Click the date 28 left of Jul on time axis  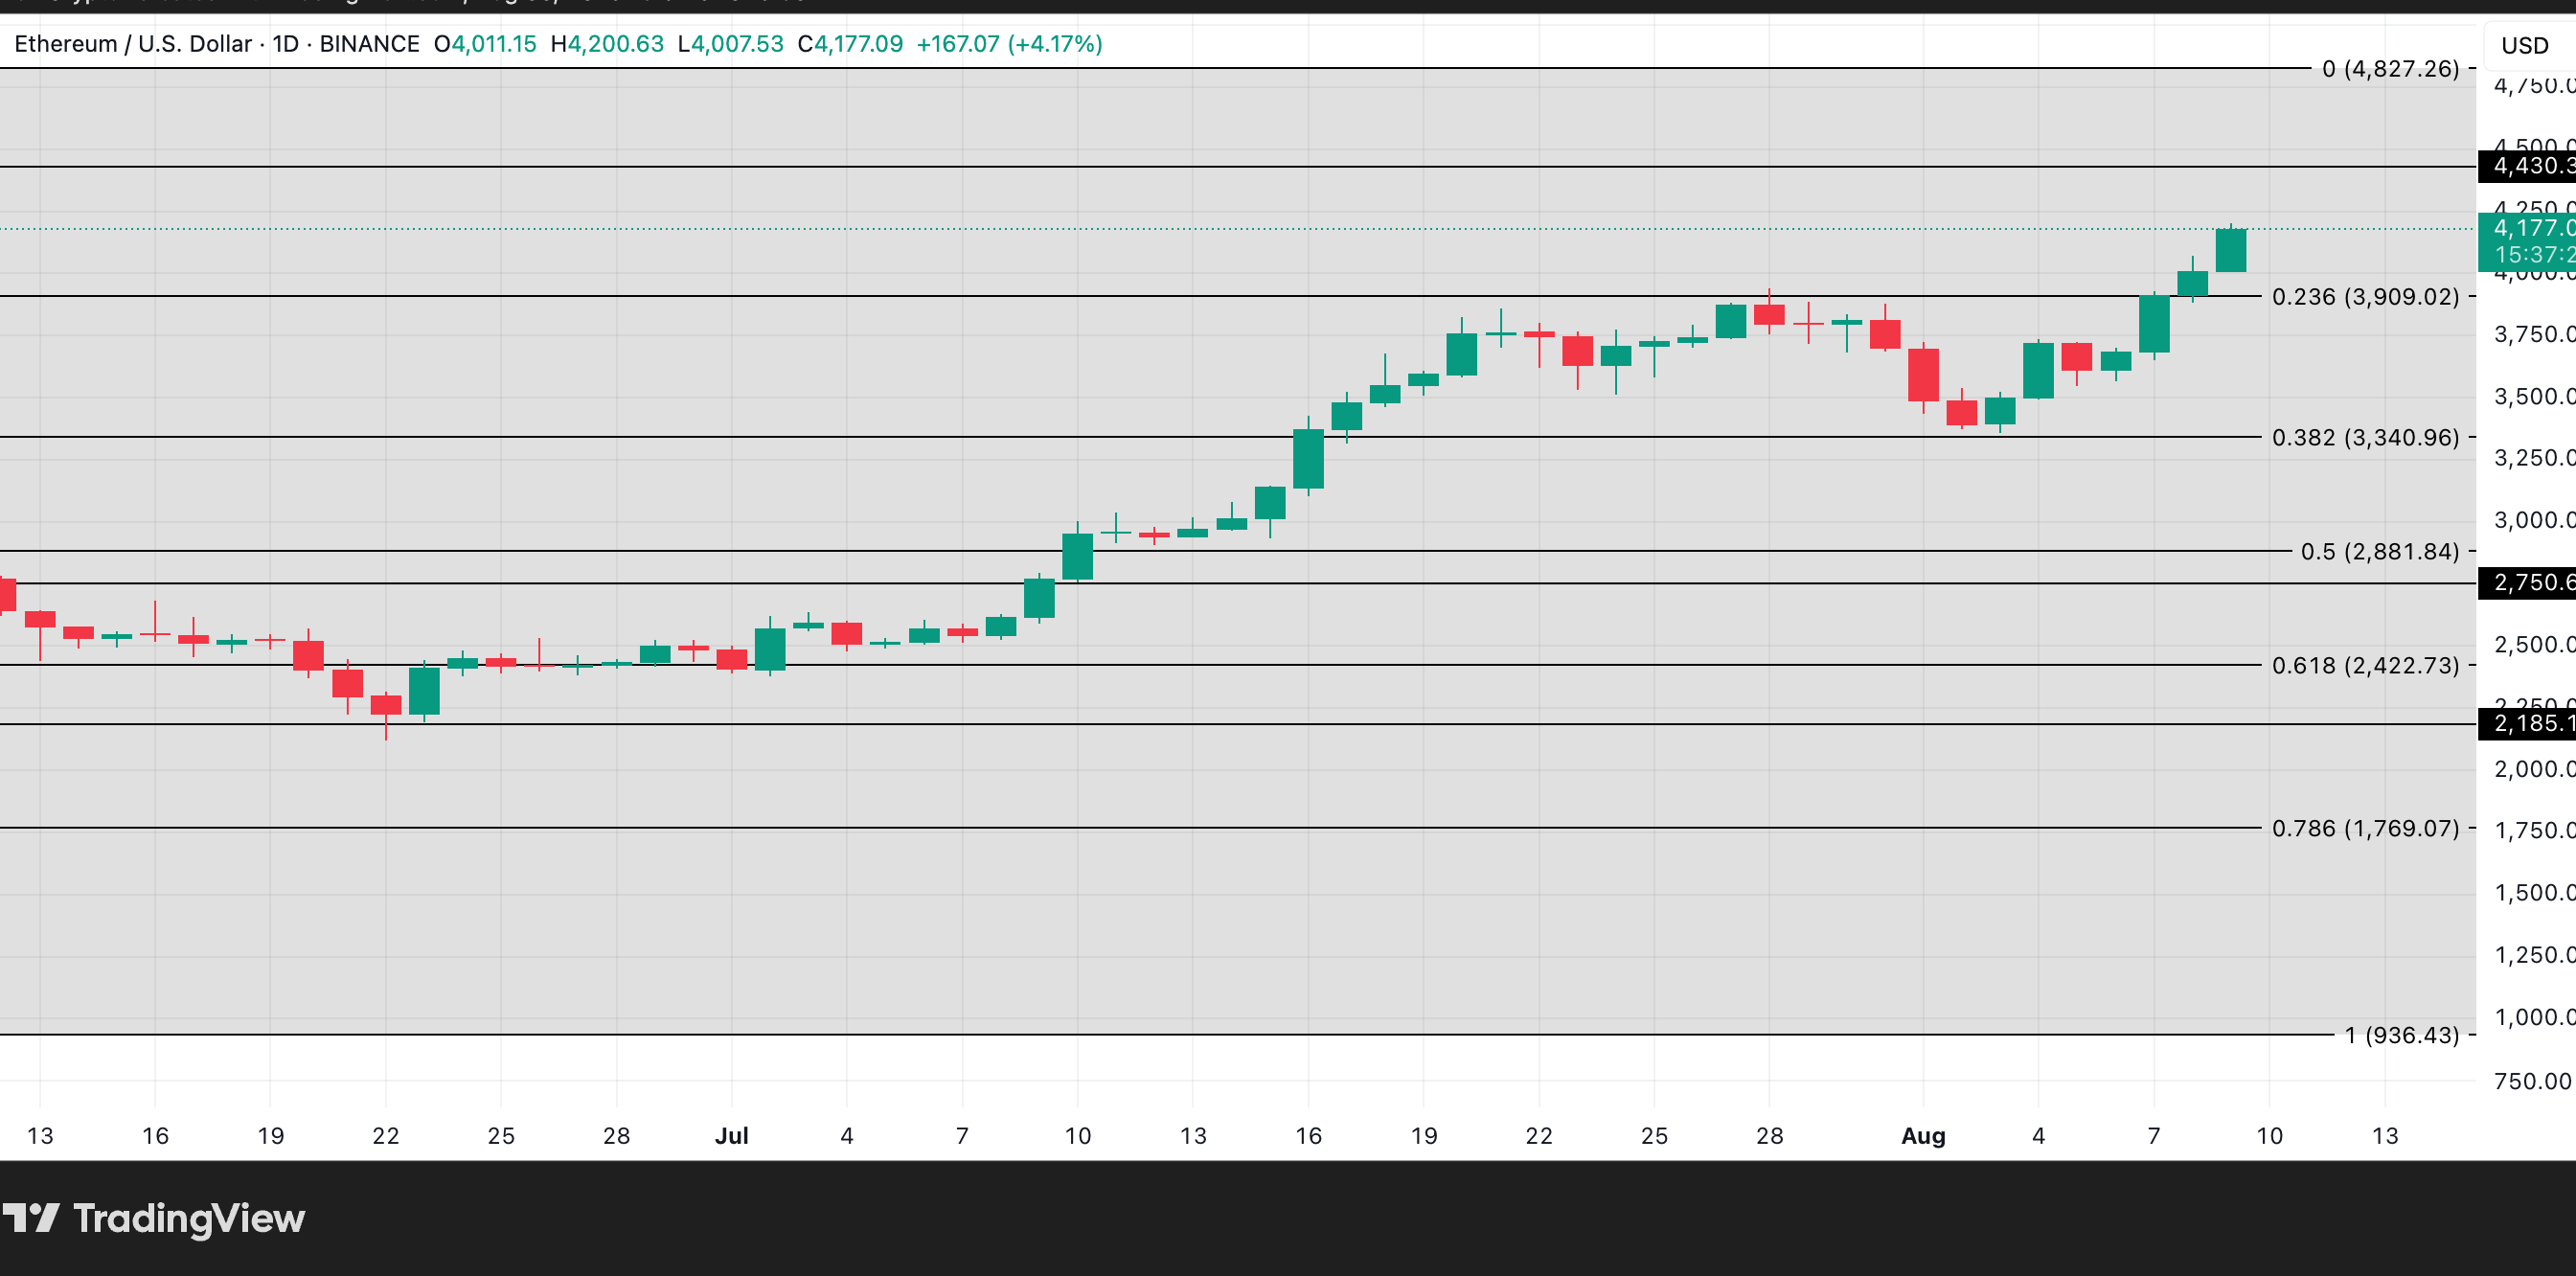616,1136
